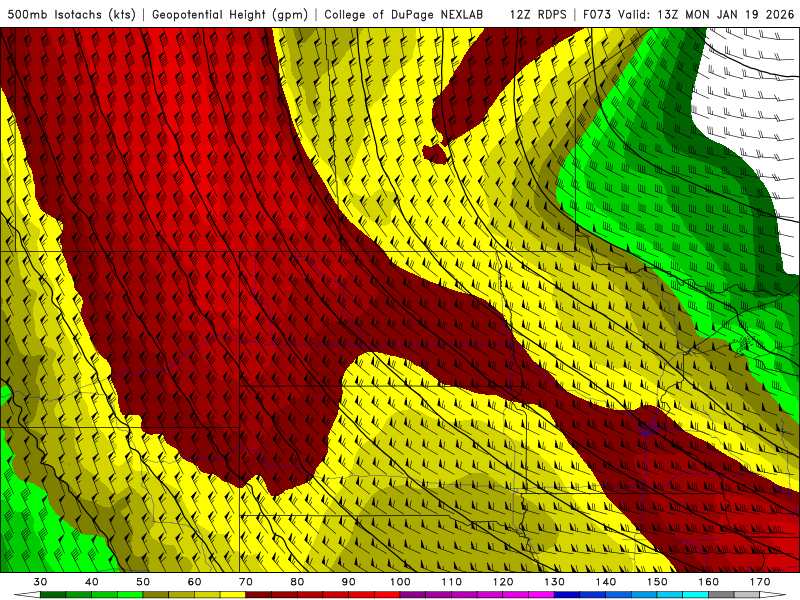The height and width of the screenshot is (600, 800).
Task: Click the legend value 50
Action: [x=143, y=582]
